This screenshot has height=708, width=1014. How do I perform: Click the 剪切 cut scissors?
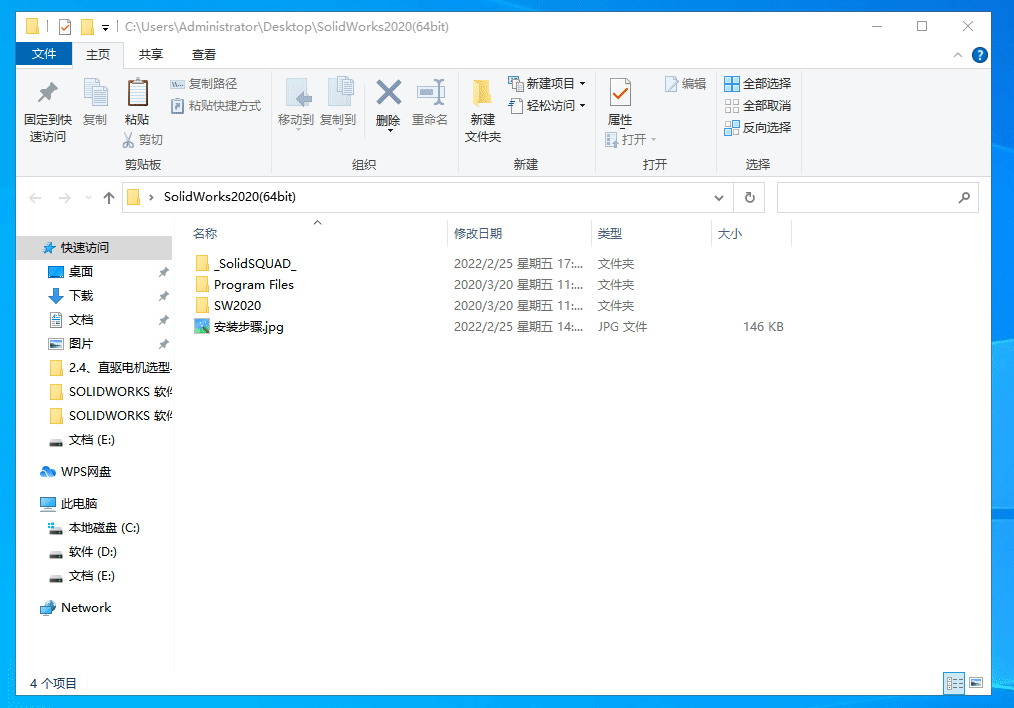129,140
